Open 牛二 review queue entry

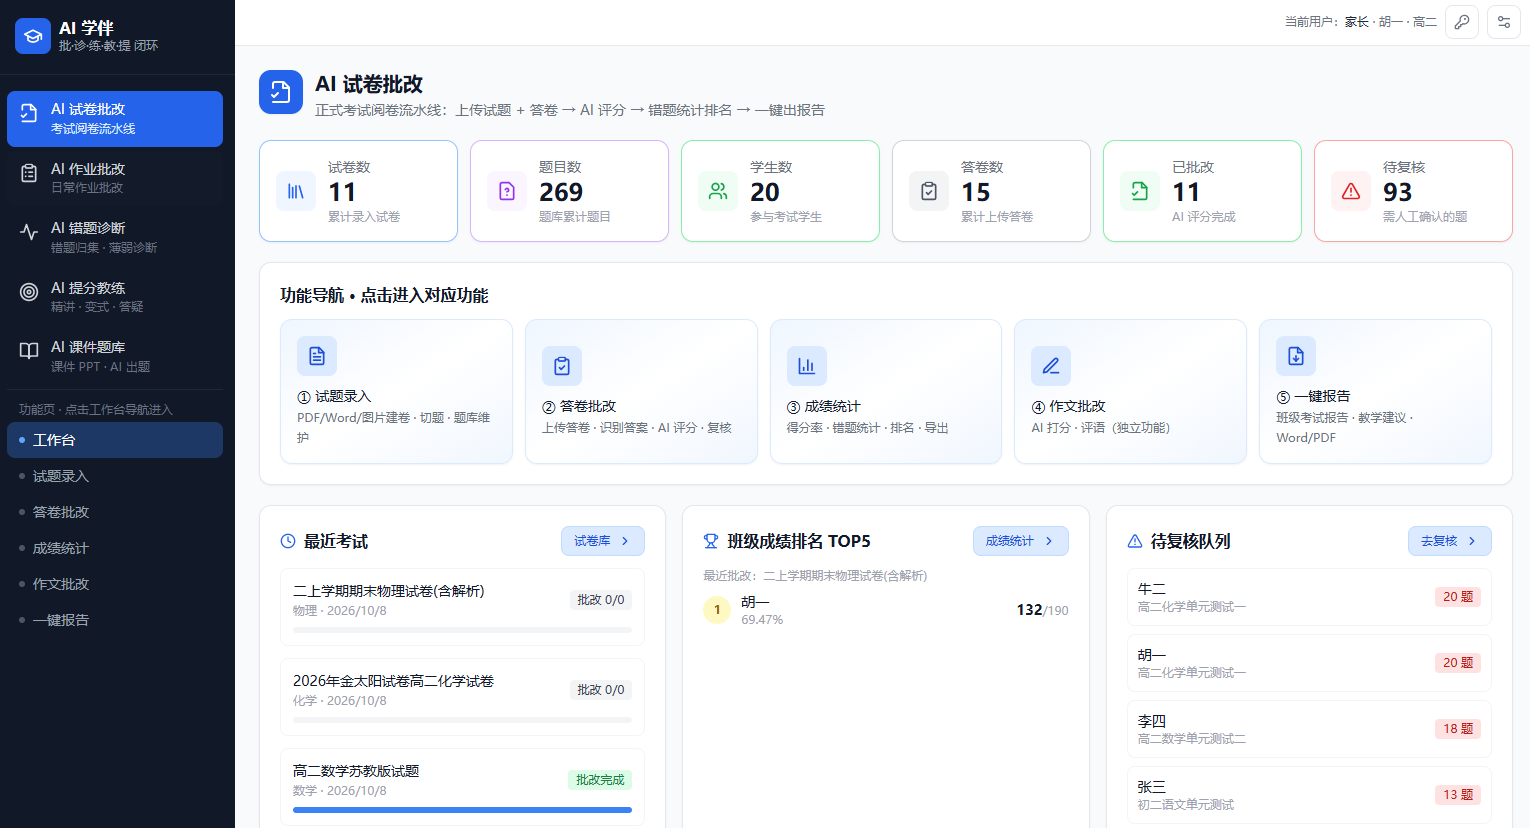pyautogui.click(x=1309, y=597)
